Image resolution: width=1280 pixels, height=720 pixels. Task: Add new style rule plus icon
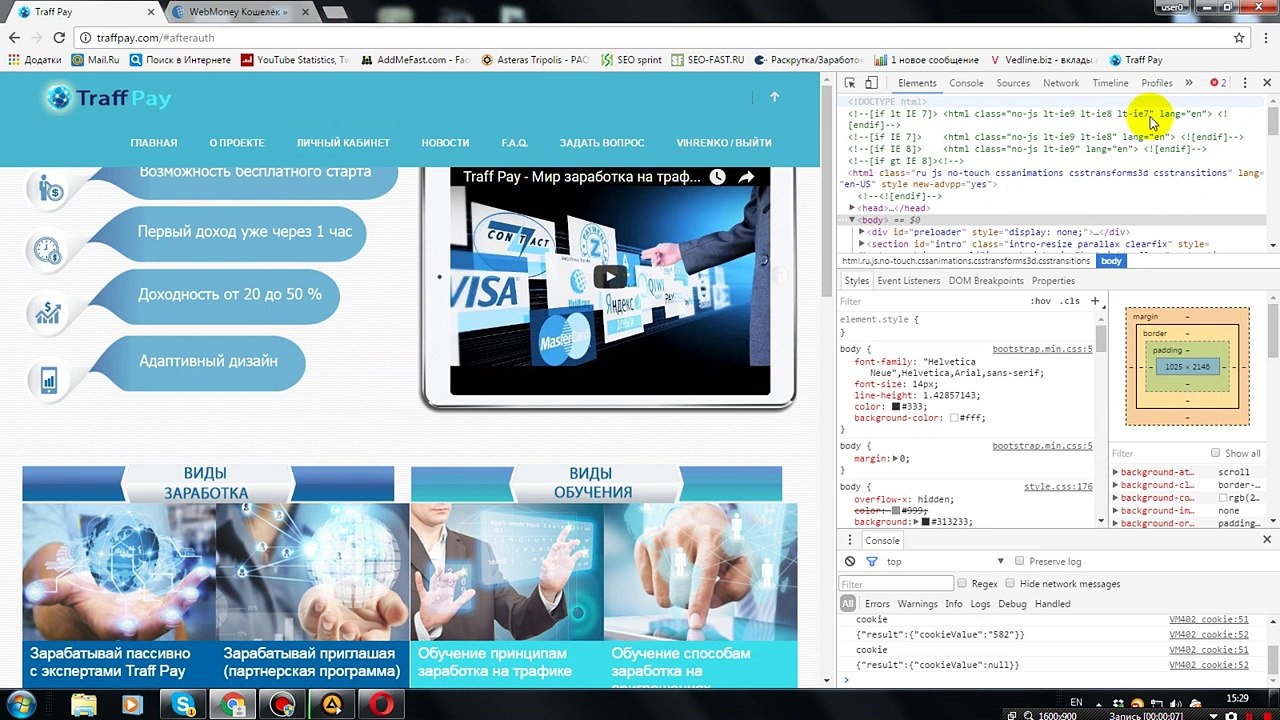(x=1095, y=301)
